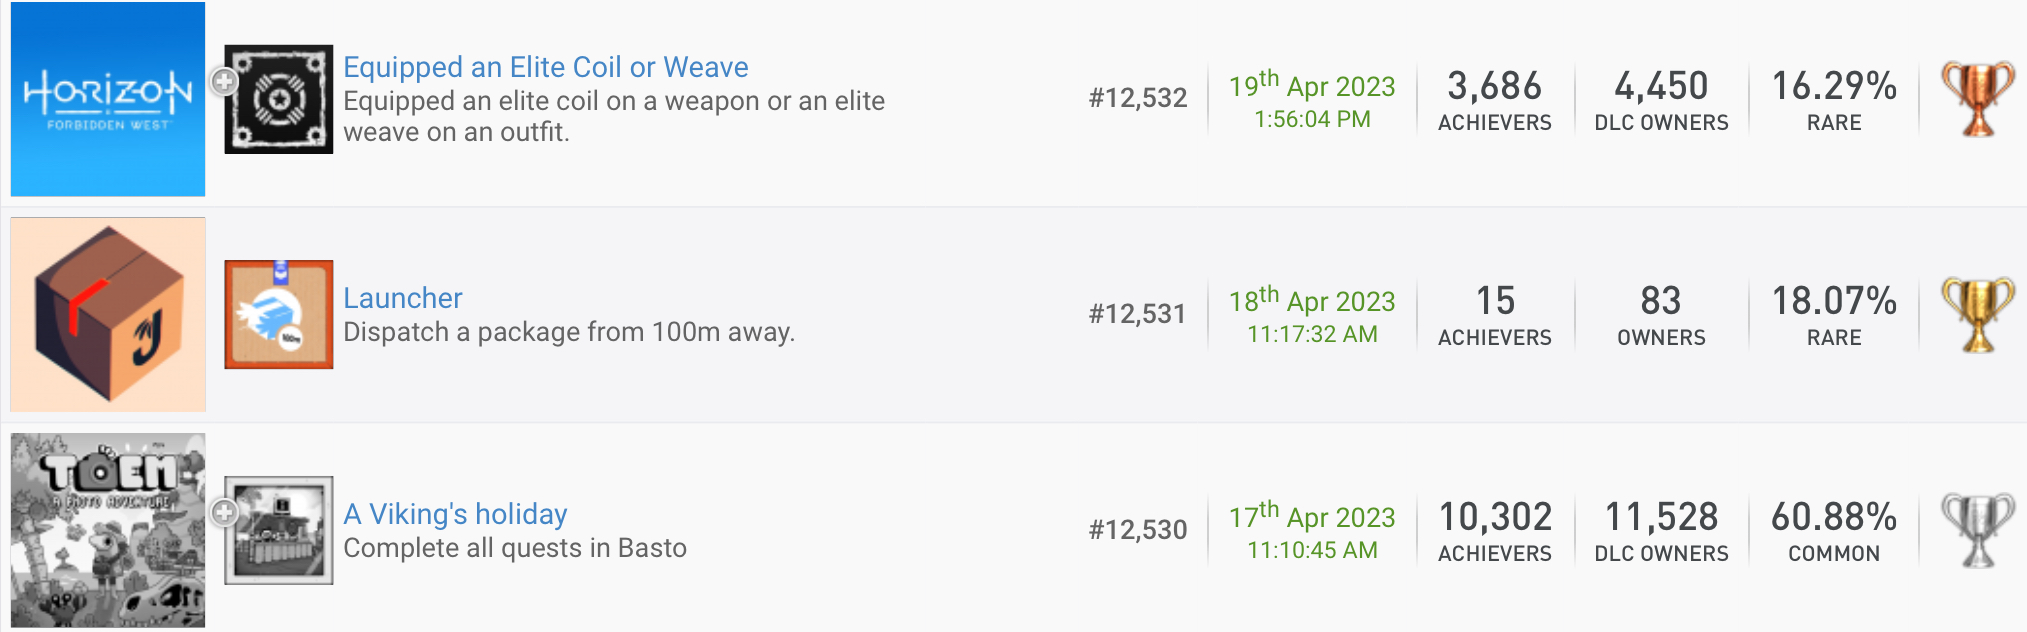Screen dimensions: 2027x632
Task: Expand the TOEM trophy plus icon
Action: pyautogui.click(x=224, y=512)
